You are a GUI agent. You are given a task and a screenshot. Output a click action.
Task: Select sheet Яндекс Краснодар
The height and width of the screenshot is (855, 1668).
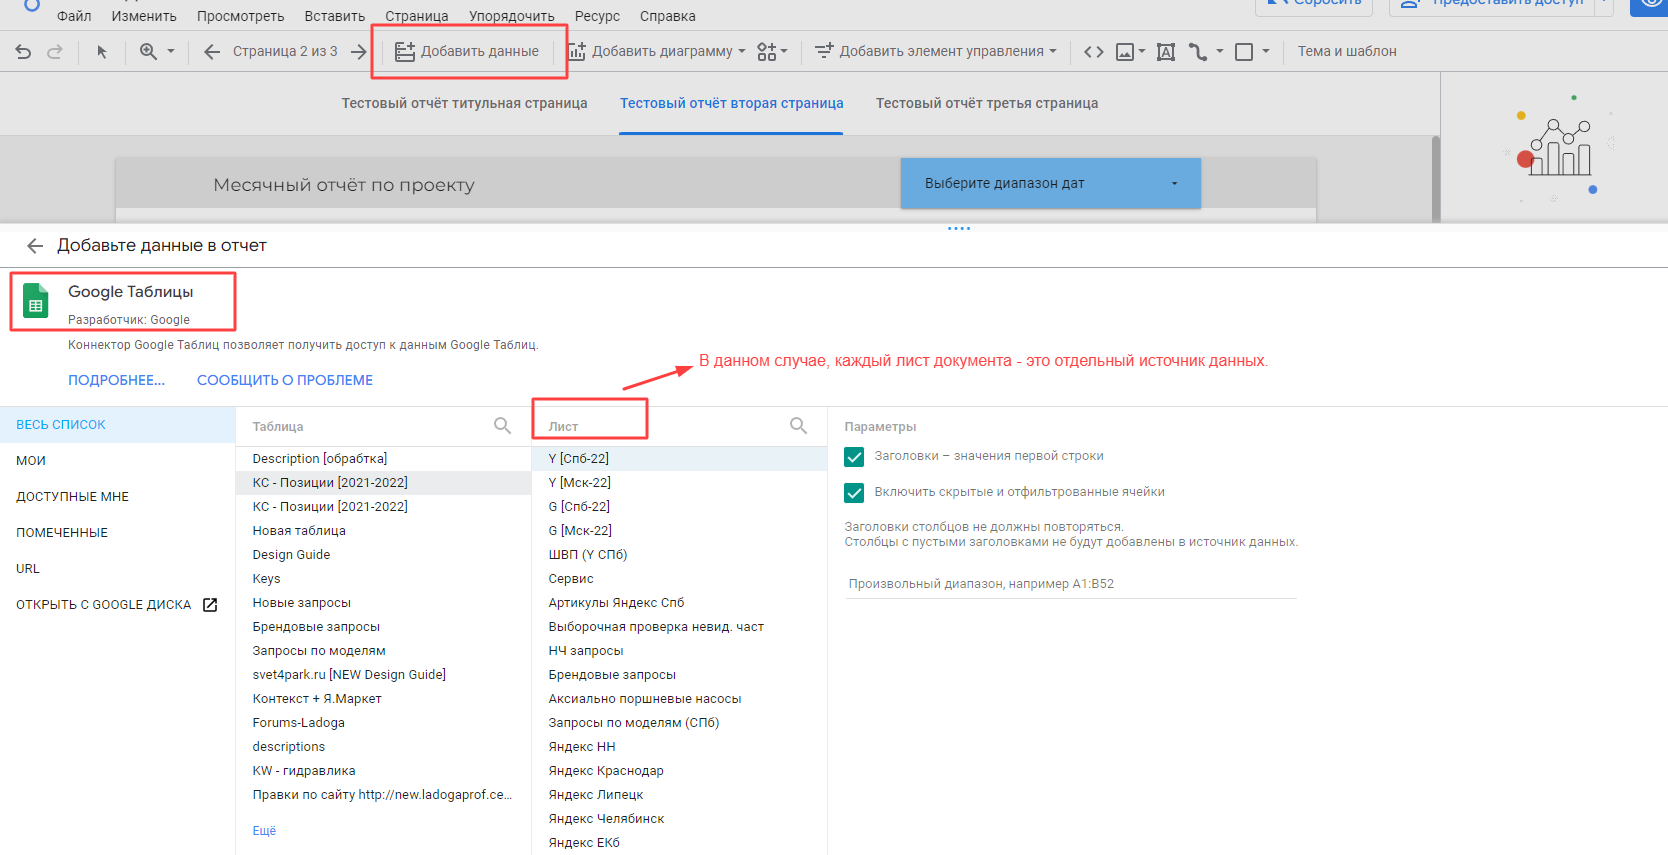point(680,771)
